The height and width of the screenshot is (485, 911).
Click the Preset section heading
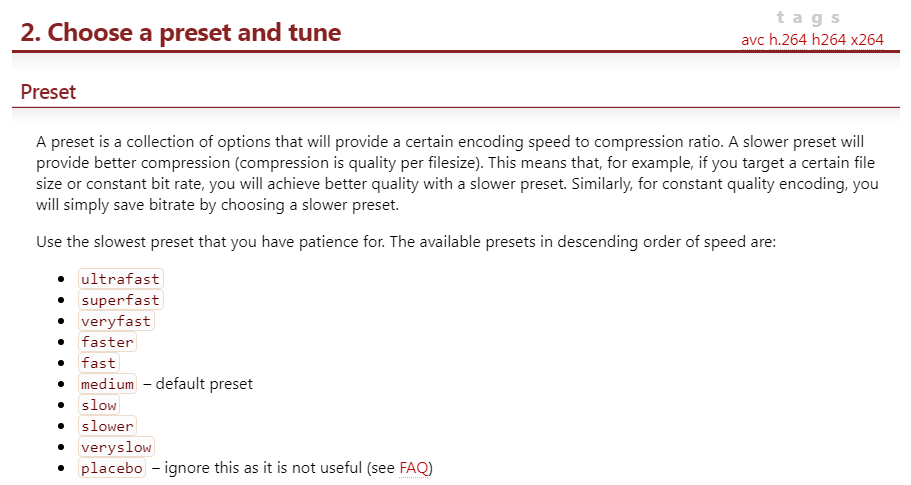pos(48,92)
